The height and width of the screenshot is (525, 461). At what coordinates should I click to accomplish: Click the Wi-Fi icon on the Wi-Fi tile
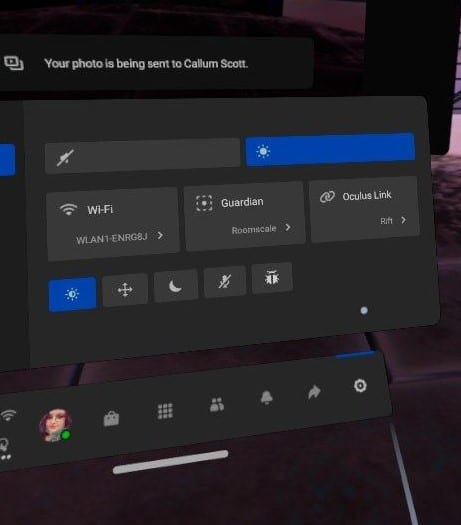point(68,209)
